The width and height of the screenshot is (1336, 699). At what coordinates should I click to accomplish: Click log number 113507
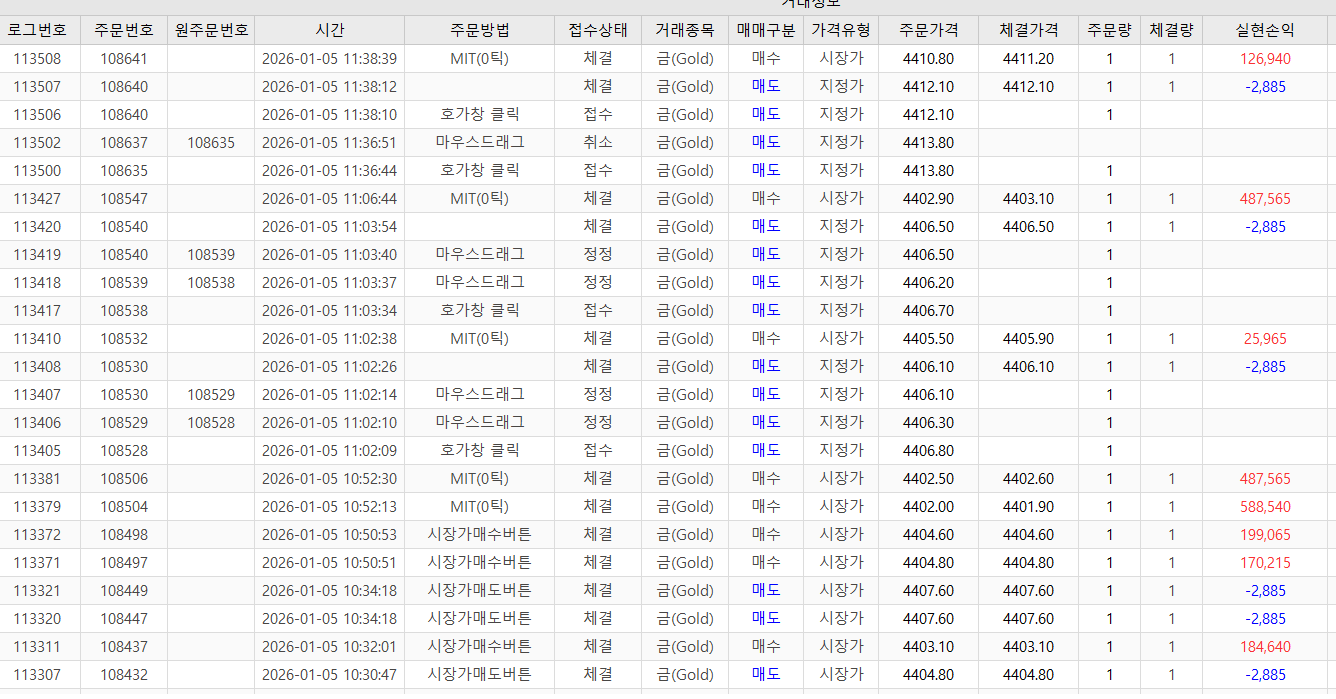(37, 87)
